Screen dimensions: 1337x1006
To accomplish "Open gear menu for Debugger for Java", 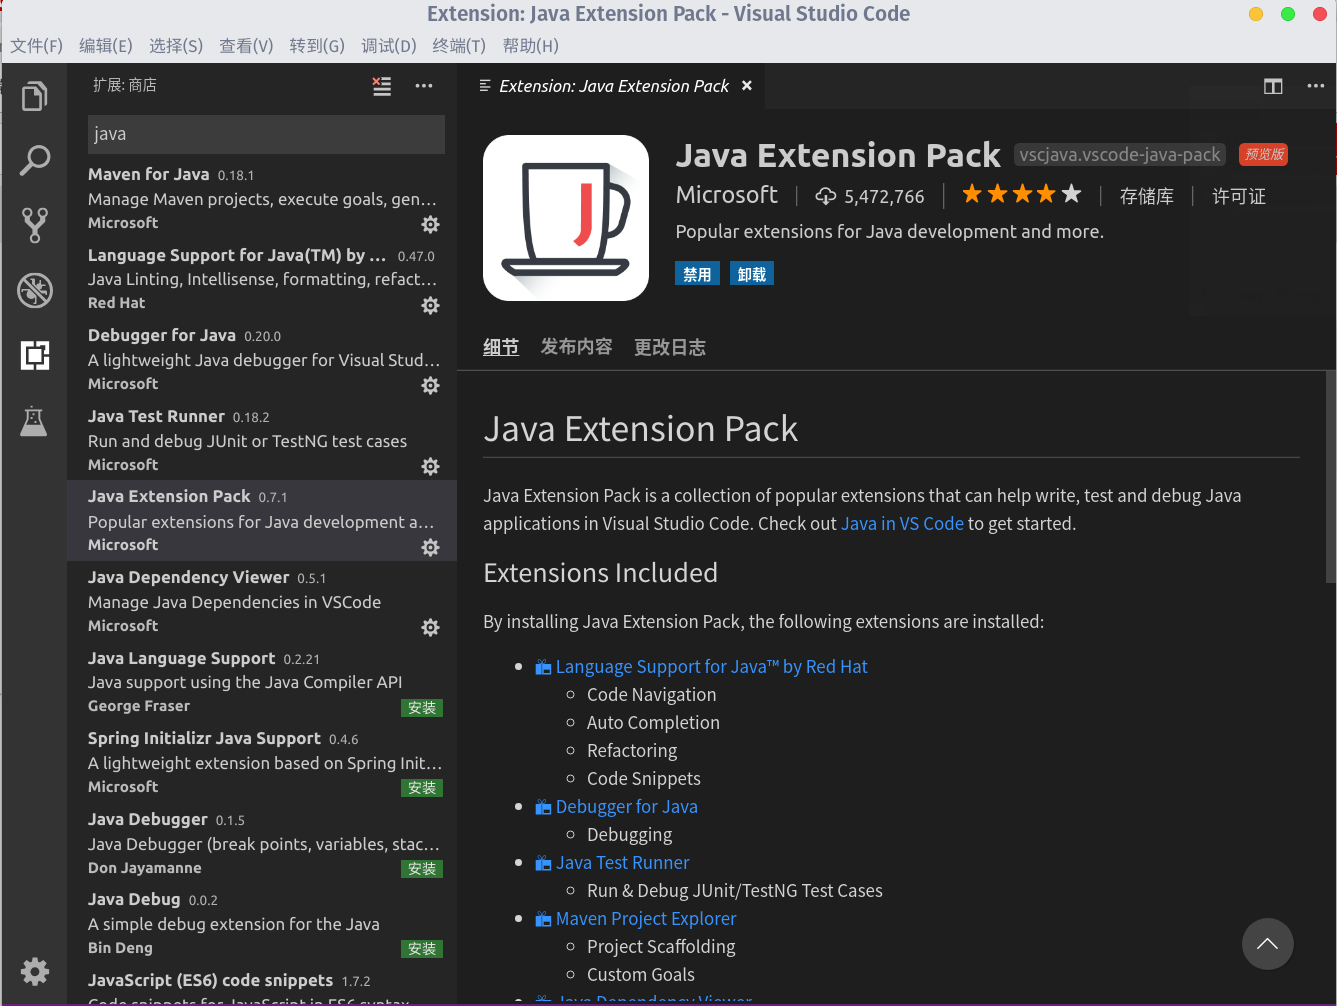I will pos(430,385).
